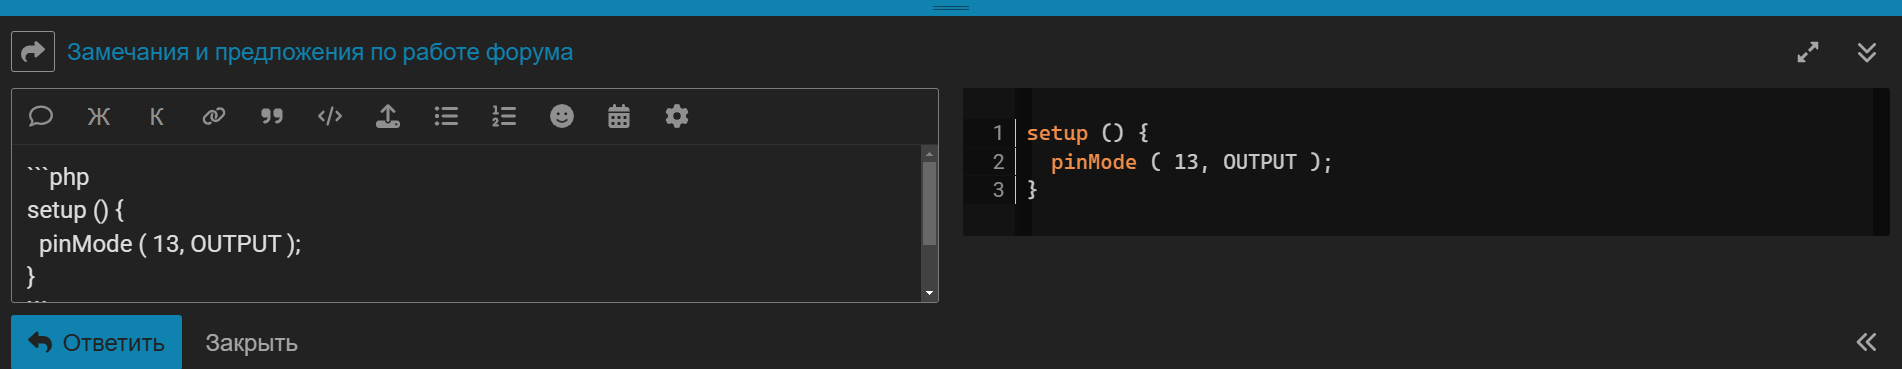Viewport: 1902px width, 369px height.
Task: Click the Ответить reply button
Action: coord(96,342)
